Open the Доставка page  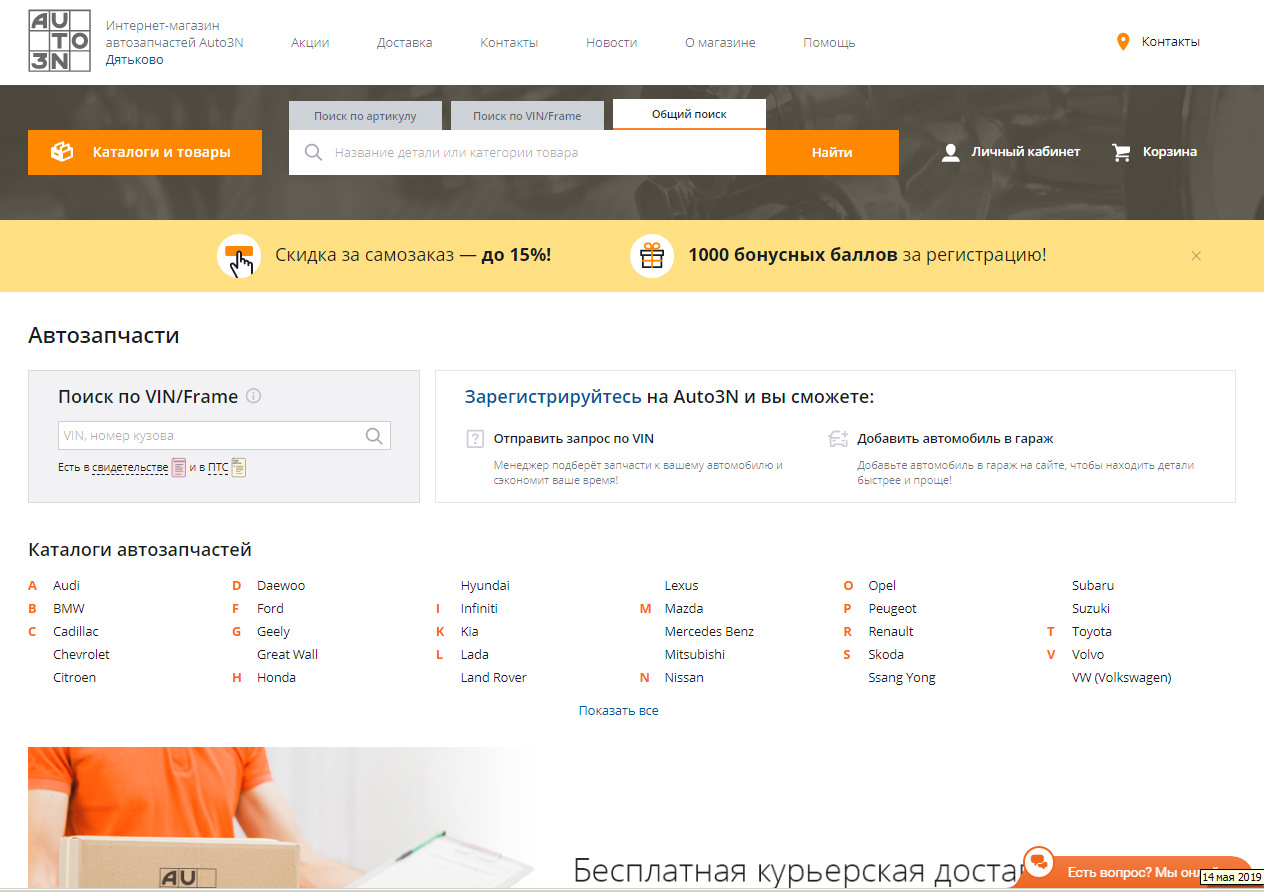(405, 42)
